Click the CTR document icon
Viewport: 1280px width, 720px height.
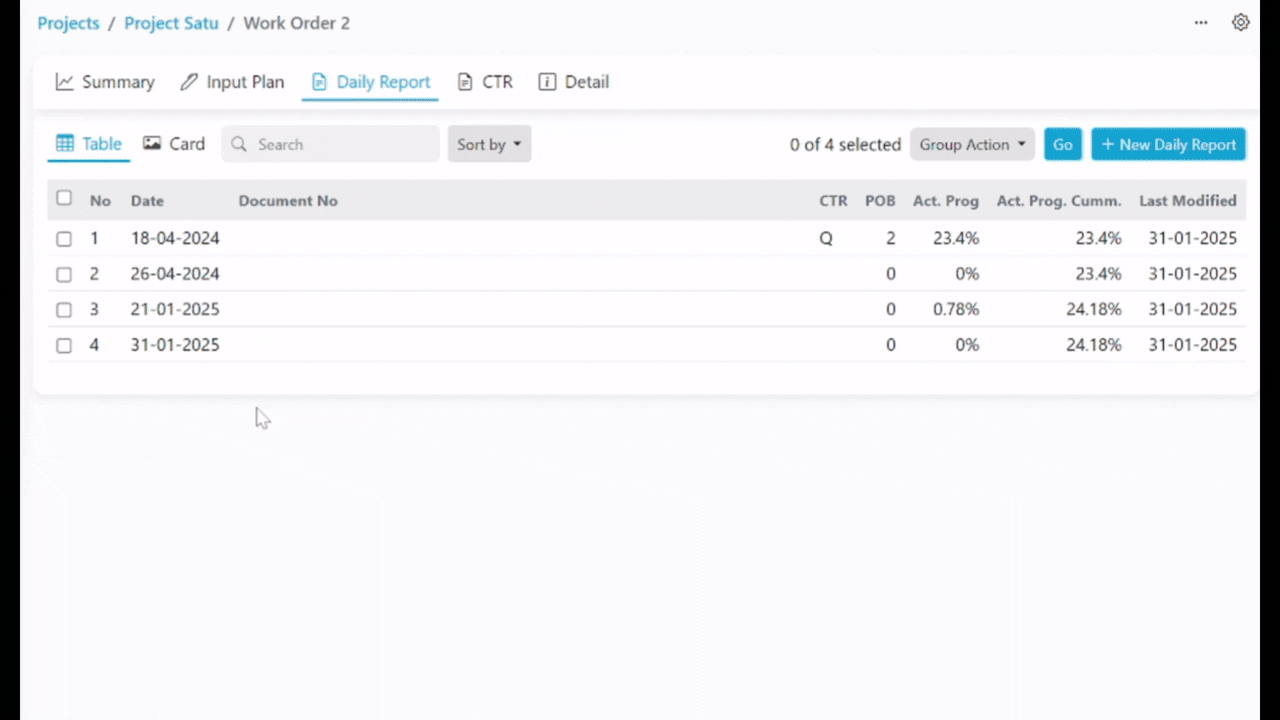465,82
